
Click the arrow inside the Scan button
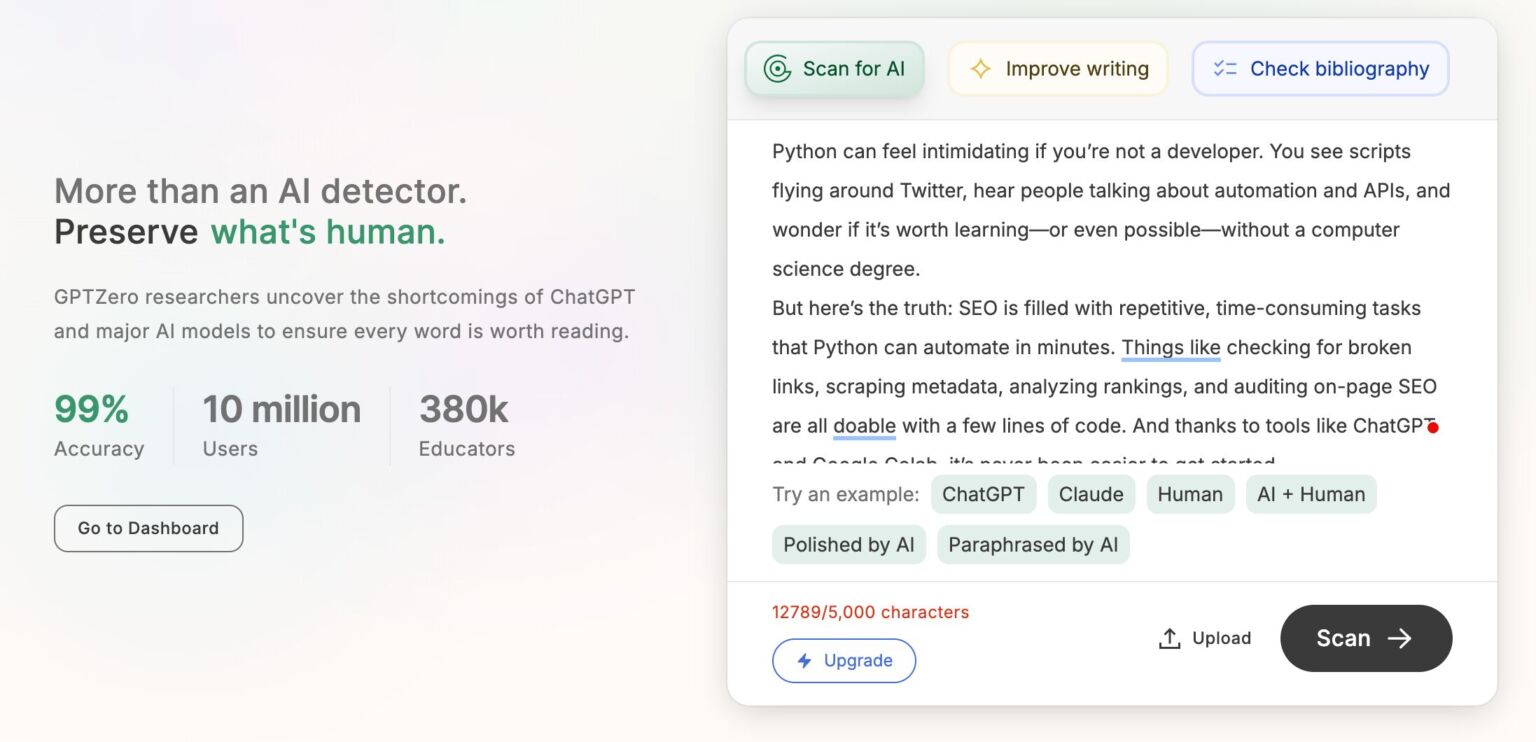coord(1404,638)
